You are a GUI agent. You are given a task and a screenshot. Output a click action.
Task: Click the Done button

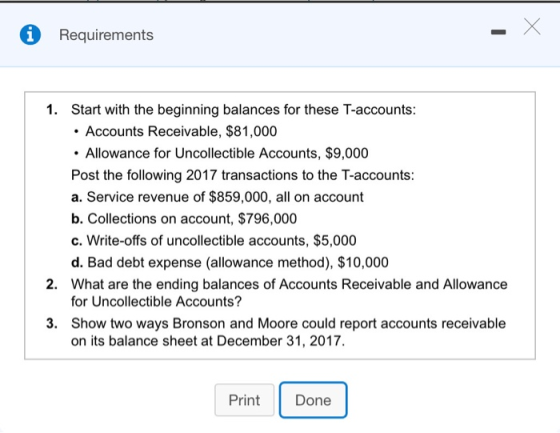click(x=313, y=400)
